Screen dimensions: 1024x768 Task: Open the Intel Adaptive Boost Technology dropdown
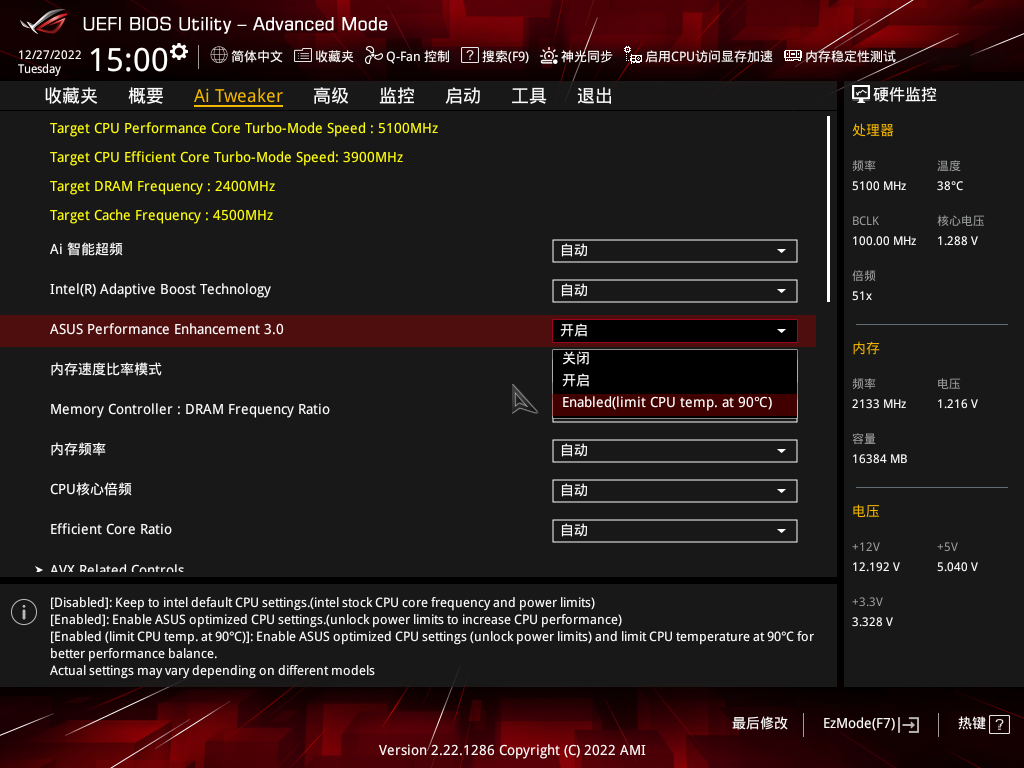tap(674, 291)
